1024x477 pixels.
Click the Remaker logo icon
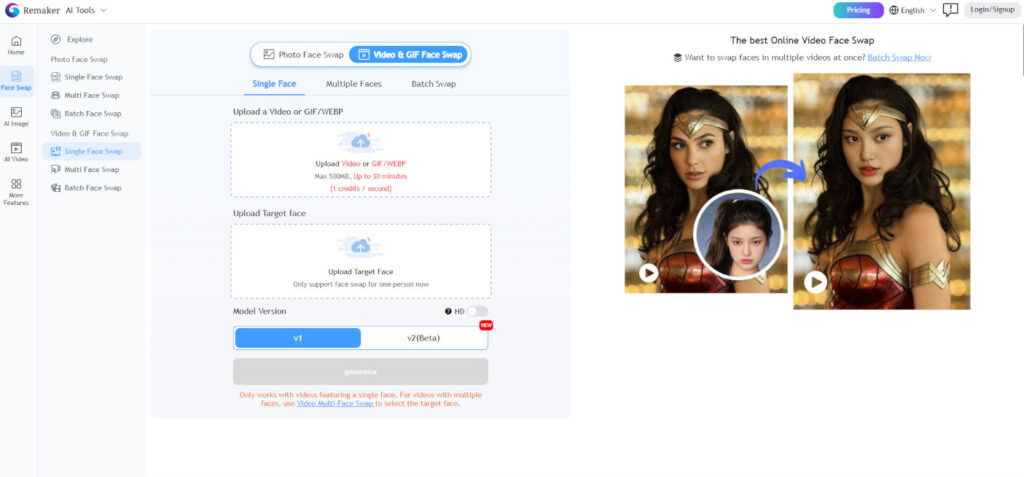click(12, 10)
